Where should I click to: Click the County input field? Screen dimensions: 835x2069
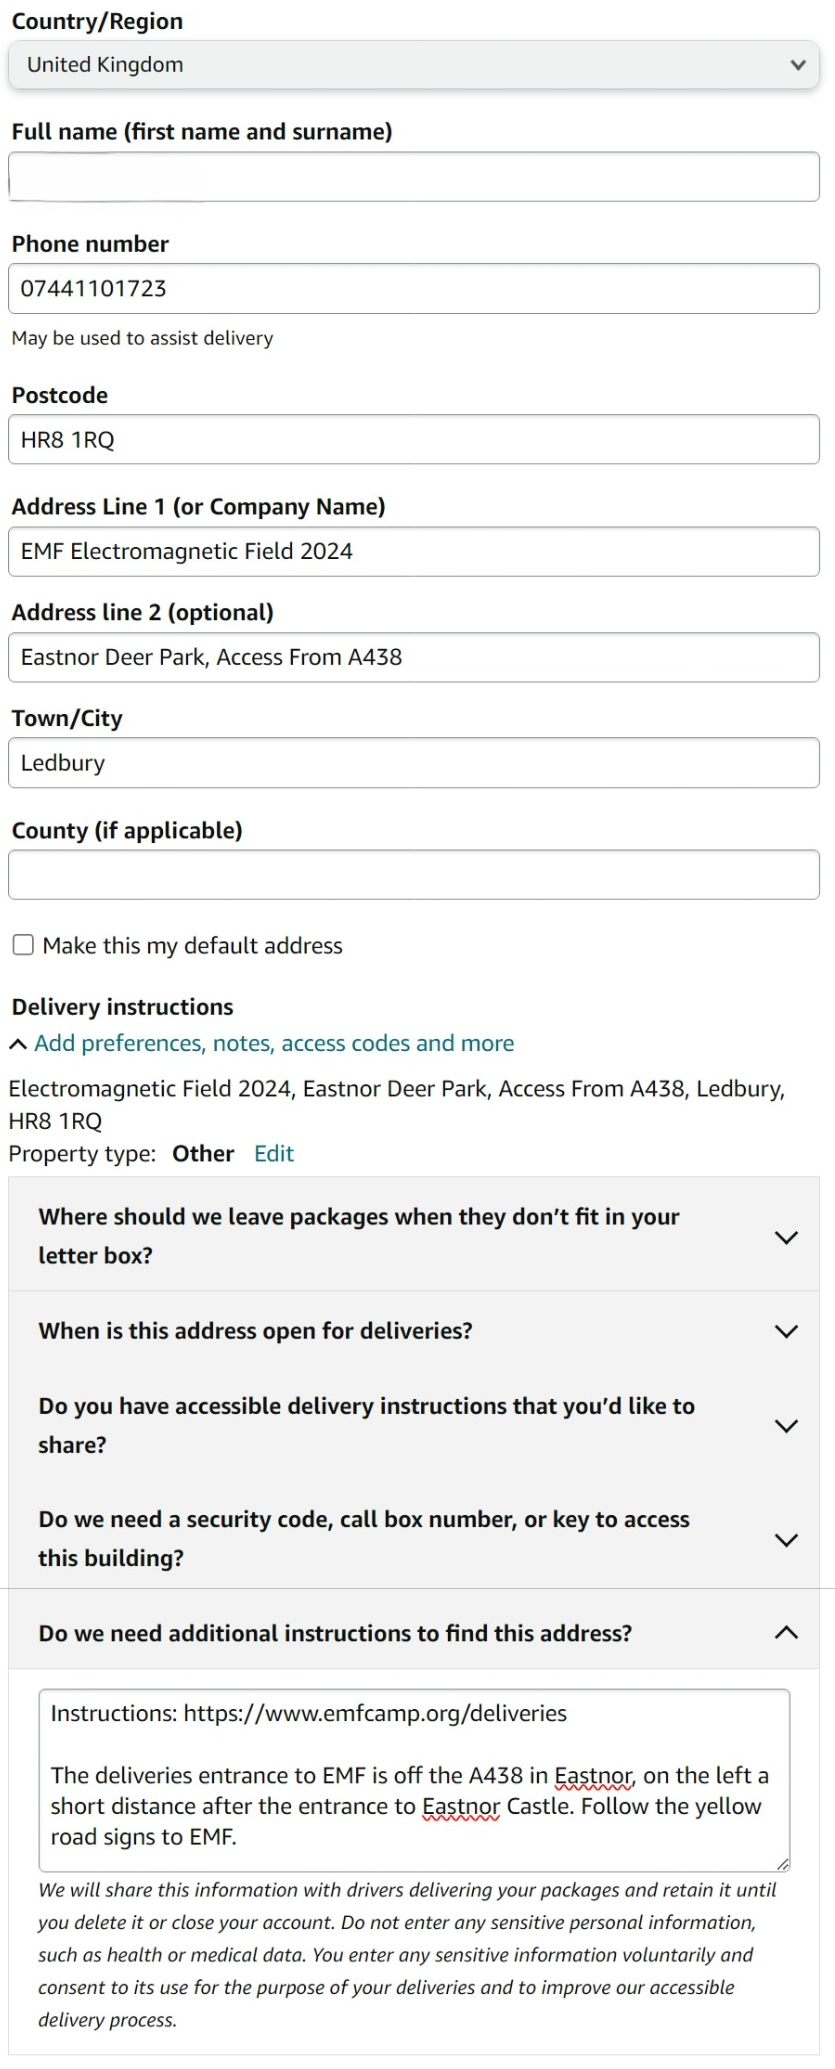(414, 875)
